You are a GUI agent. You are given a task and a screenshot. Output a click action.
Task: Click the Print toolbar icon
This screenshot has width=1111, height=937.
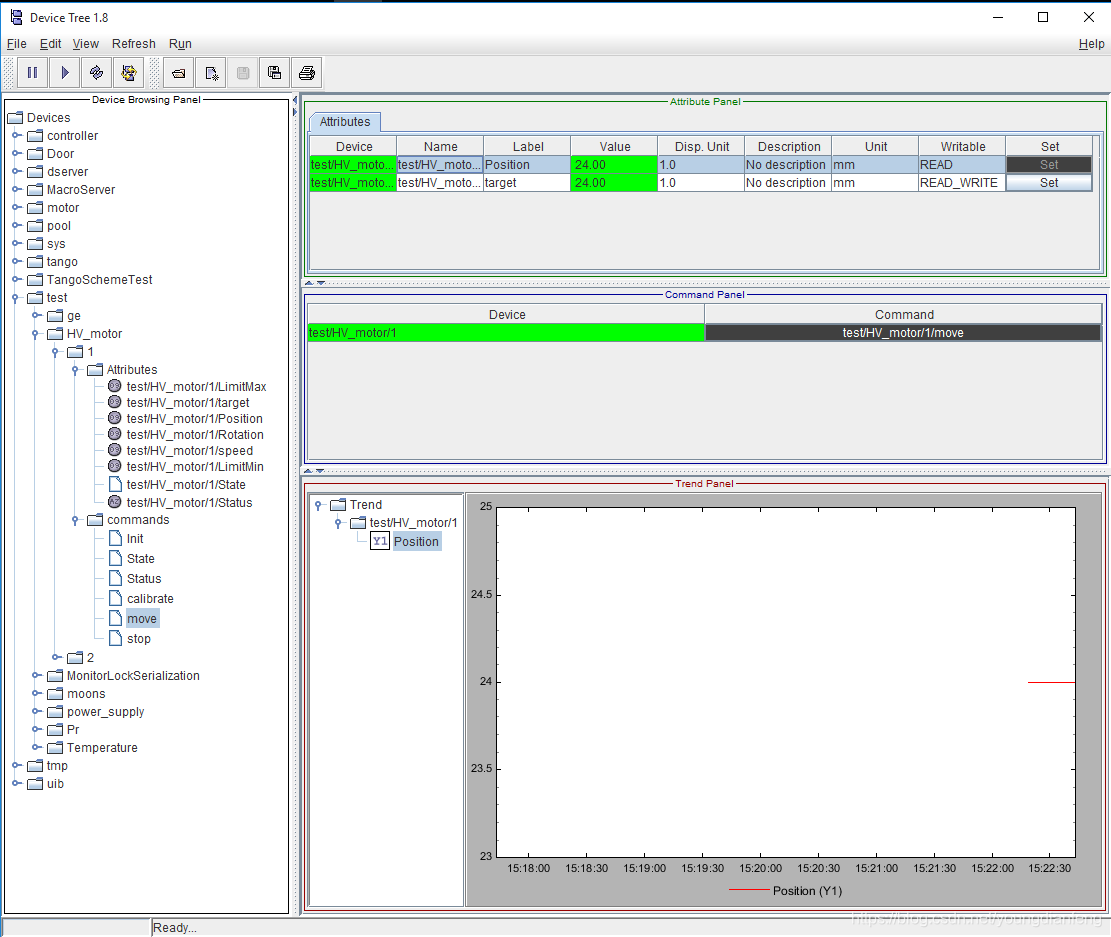pyautogui.click(x=307, y=72)
